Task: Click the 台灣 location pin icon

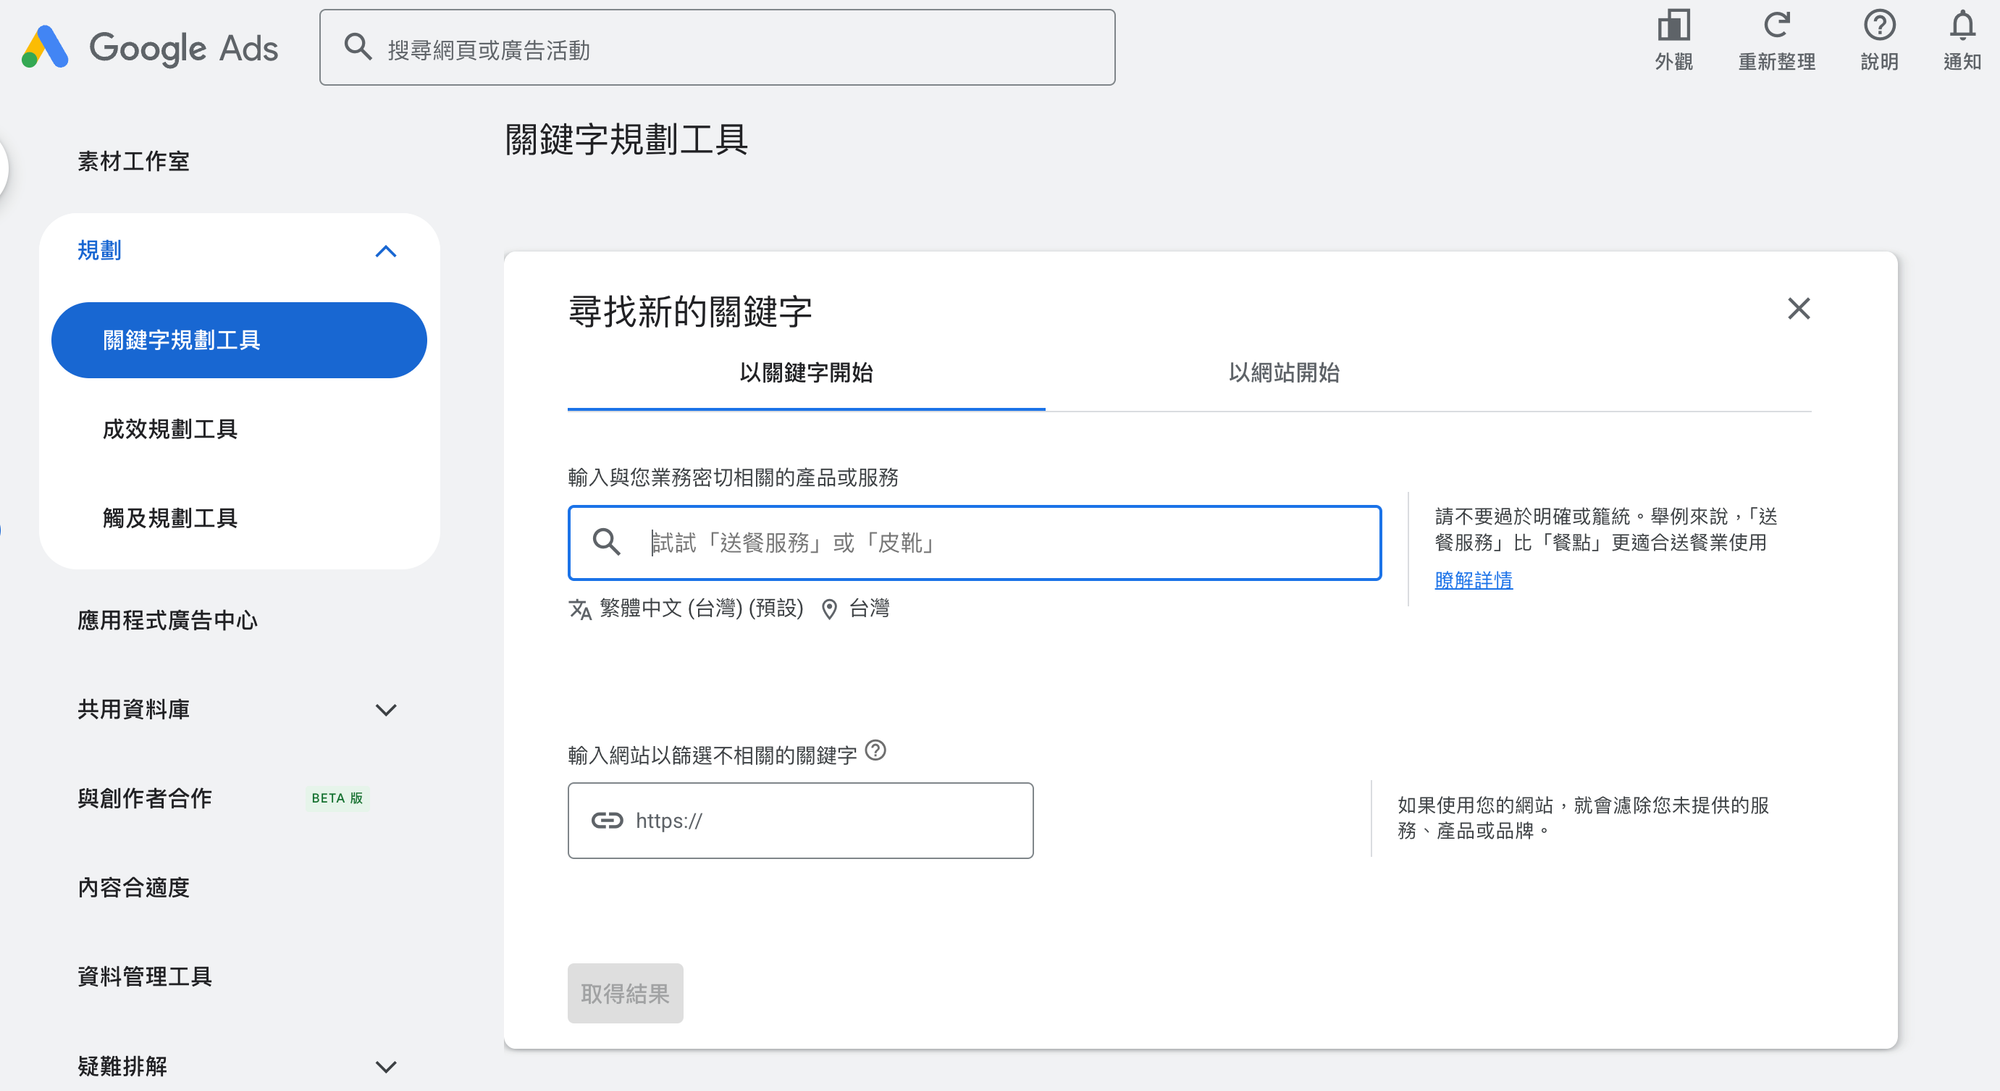Action: [x=829, y=609]
